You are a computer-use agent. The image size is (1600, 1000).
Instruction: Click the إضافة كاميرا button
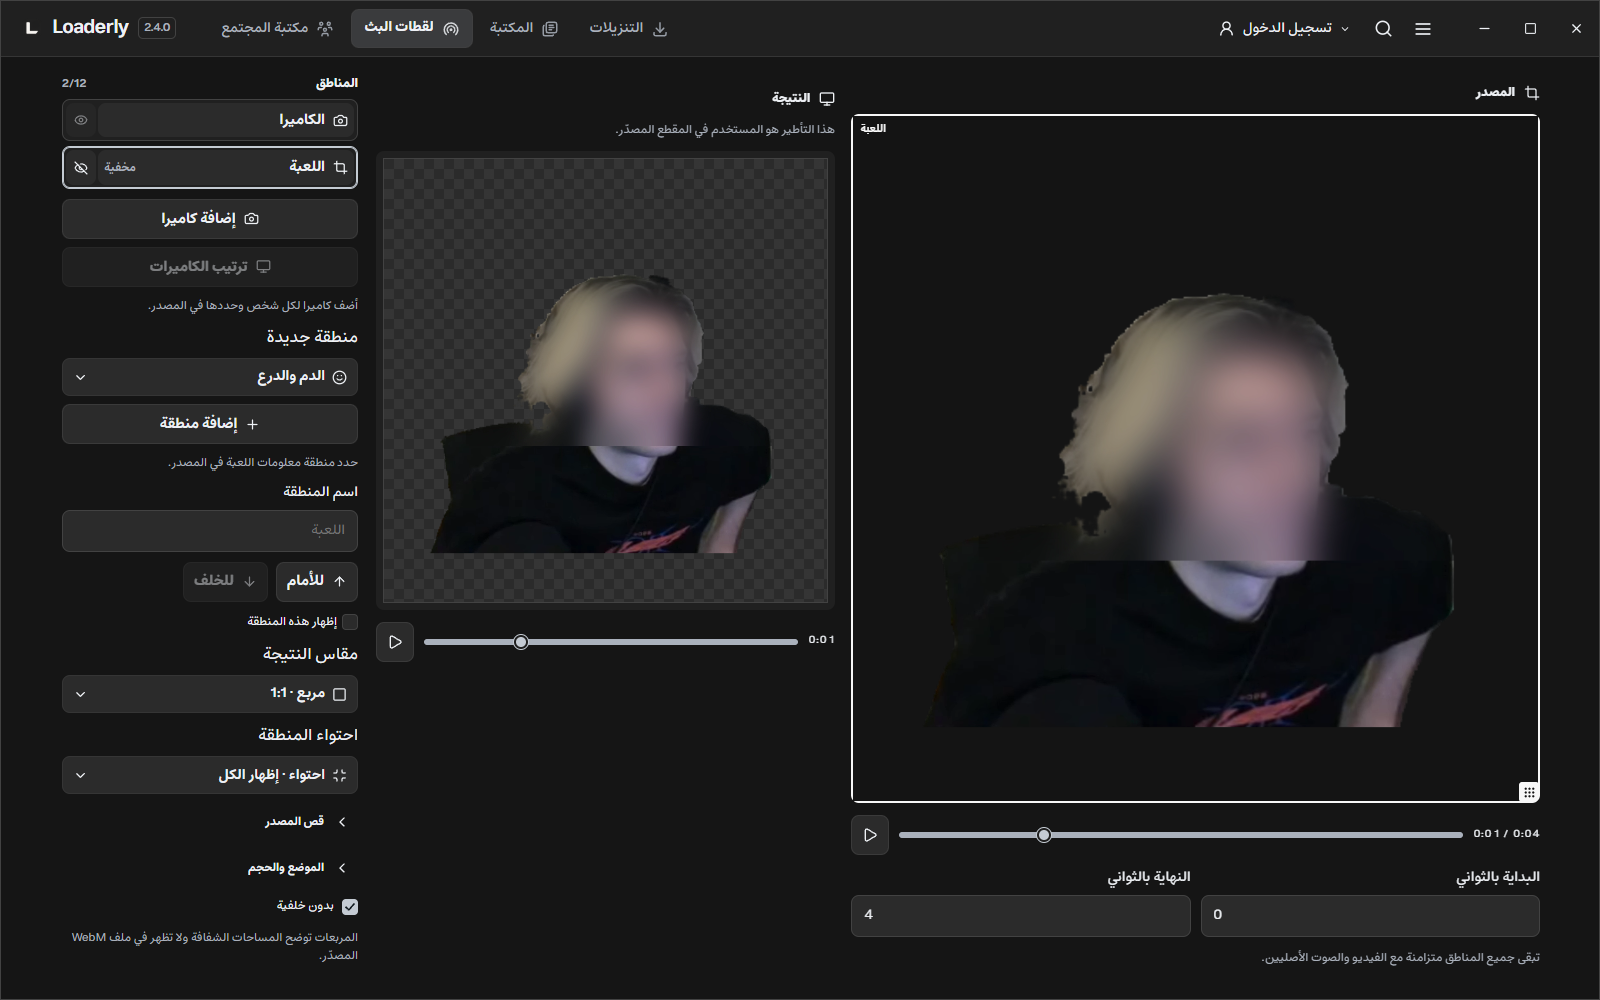pos(210,219)
